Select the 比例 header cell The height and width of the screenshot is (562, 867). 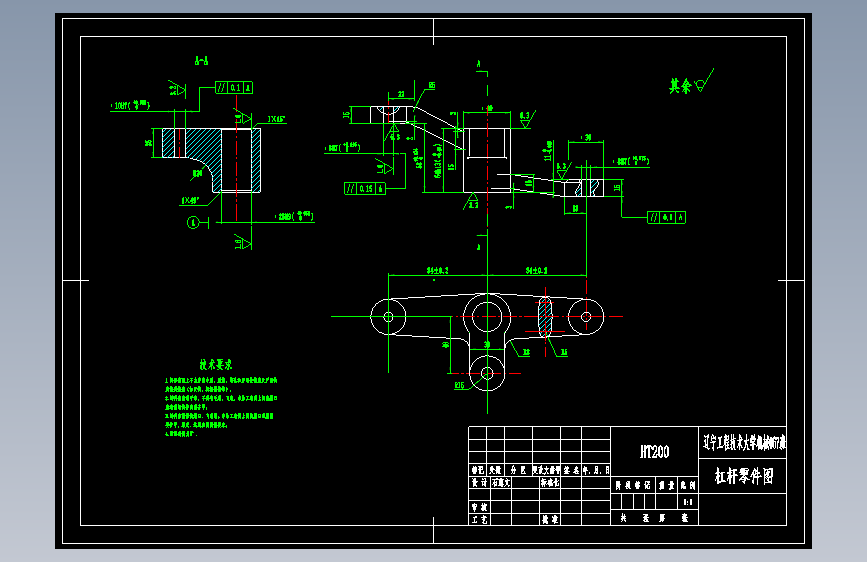pos(688,485)
